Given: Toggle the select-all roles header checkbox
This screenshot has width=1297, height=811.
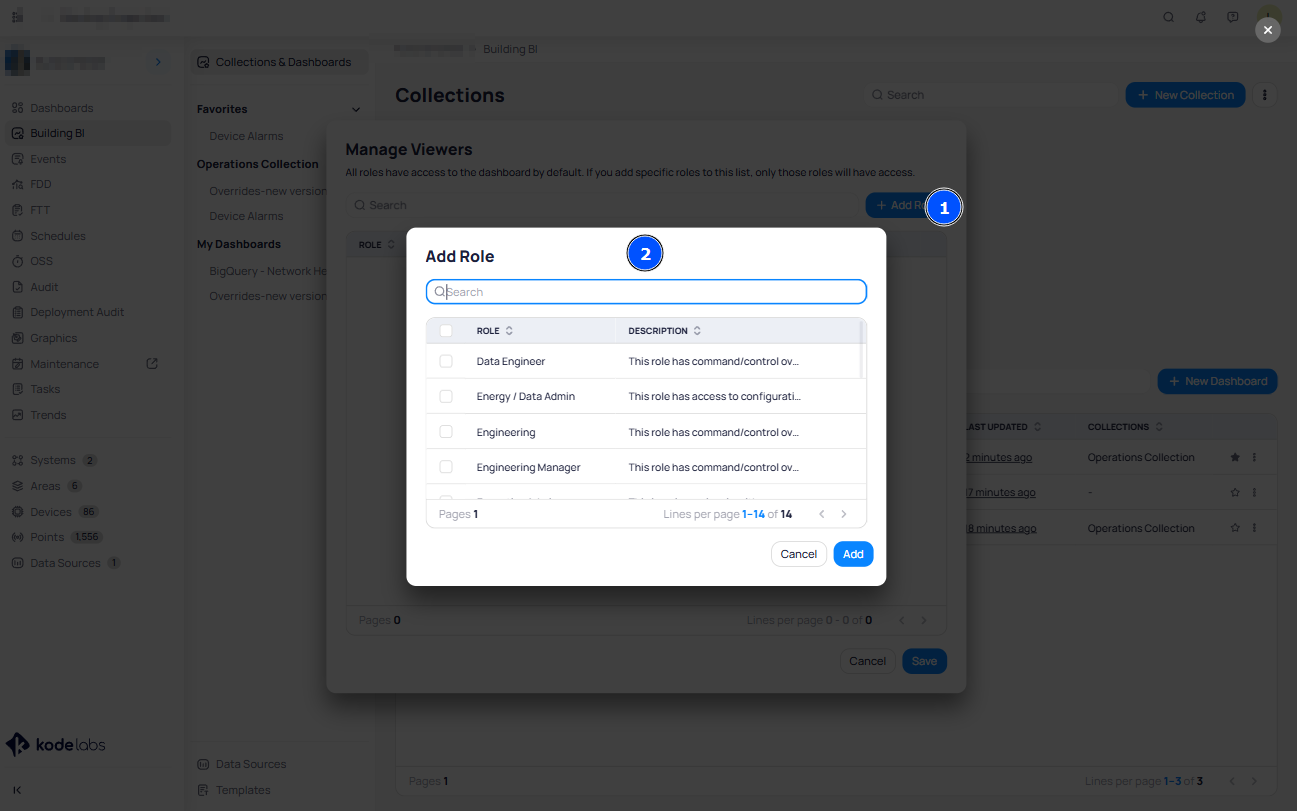Looking at the screenshot, I should pyautogui.click(x=446, y=331).
